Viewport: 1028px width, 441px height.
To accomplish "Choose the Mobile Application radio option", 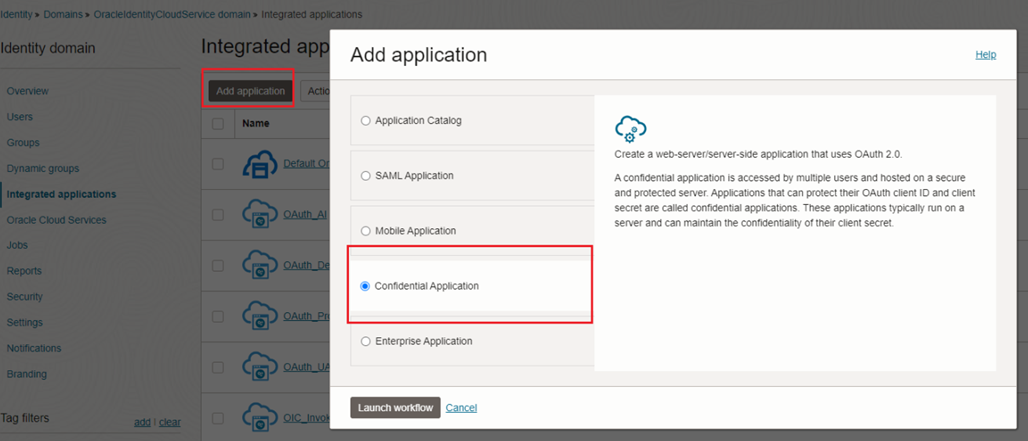I will (365, 231).
